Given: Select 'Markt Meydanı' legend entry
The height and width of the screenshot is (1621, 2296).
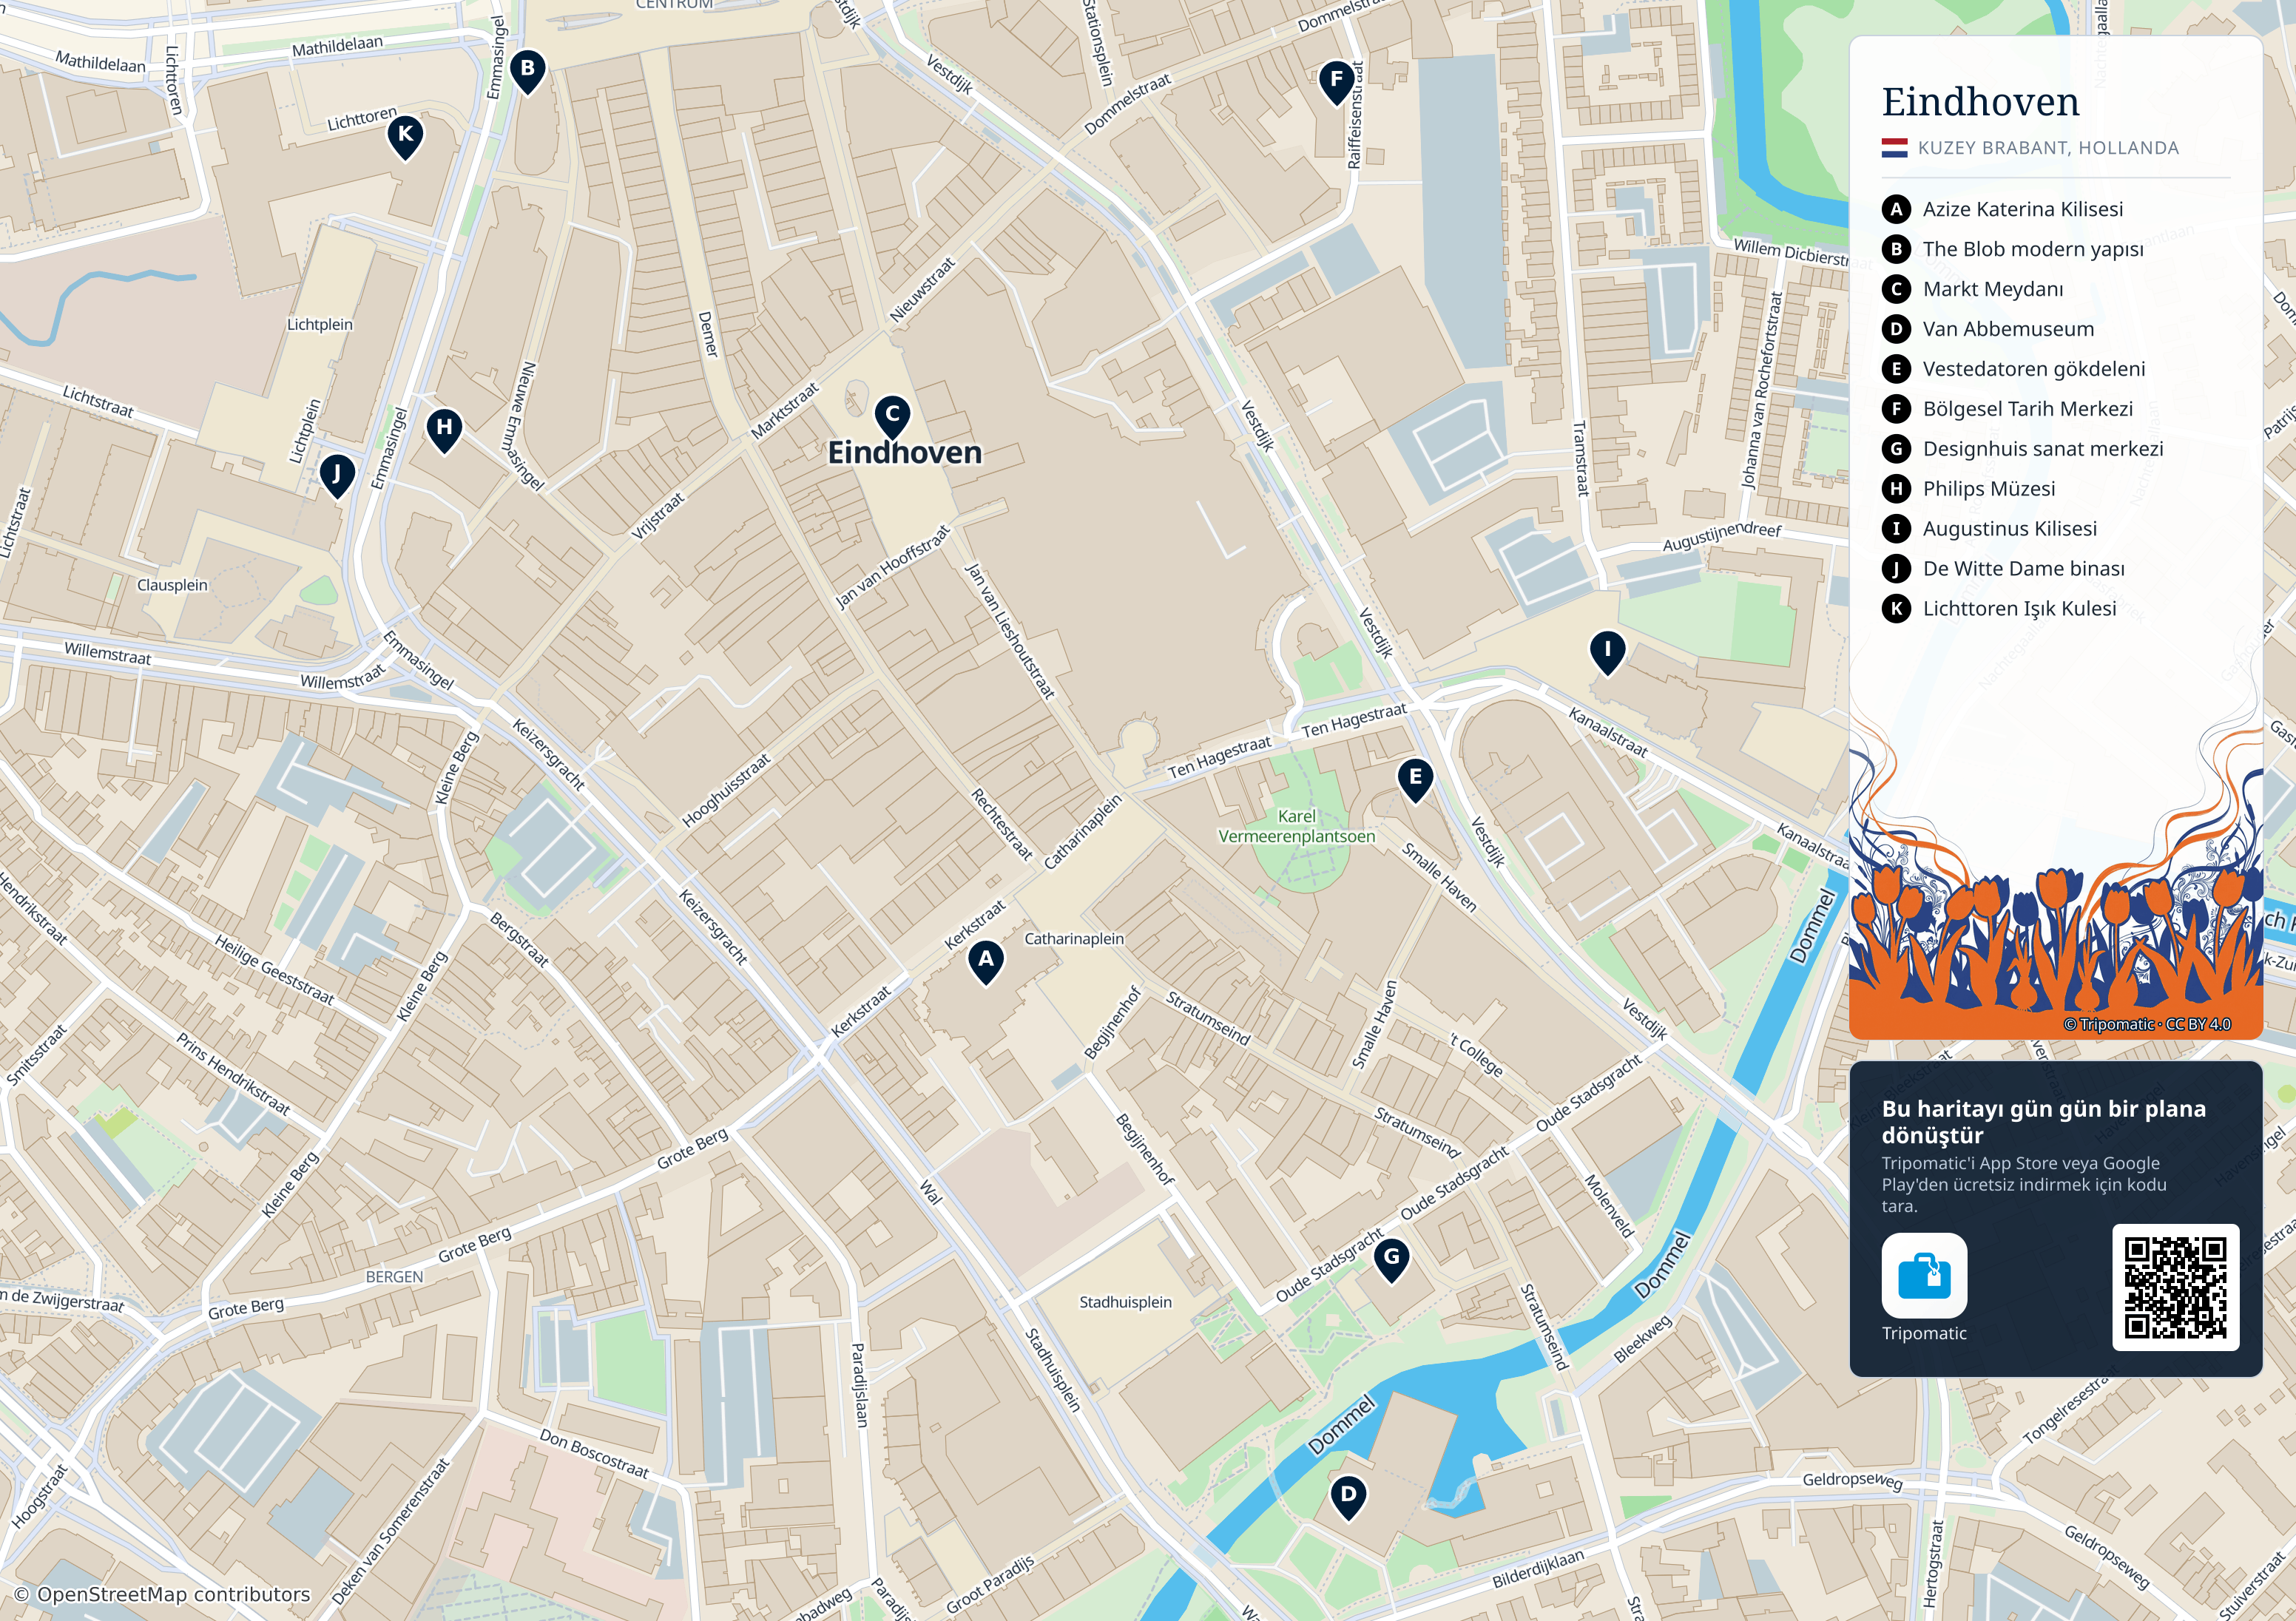Looking at the screenshot, I should [x=1993, y=289].
